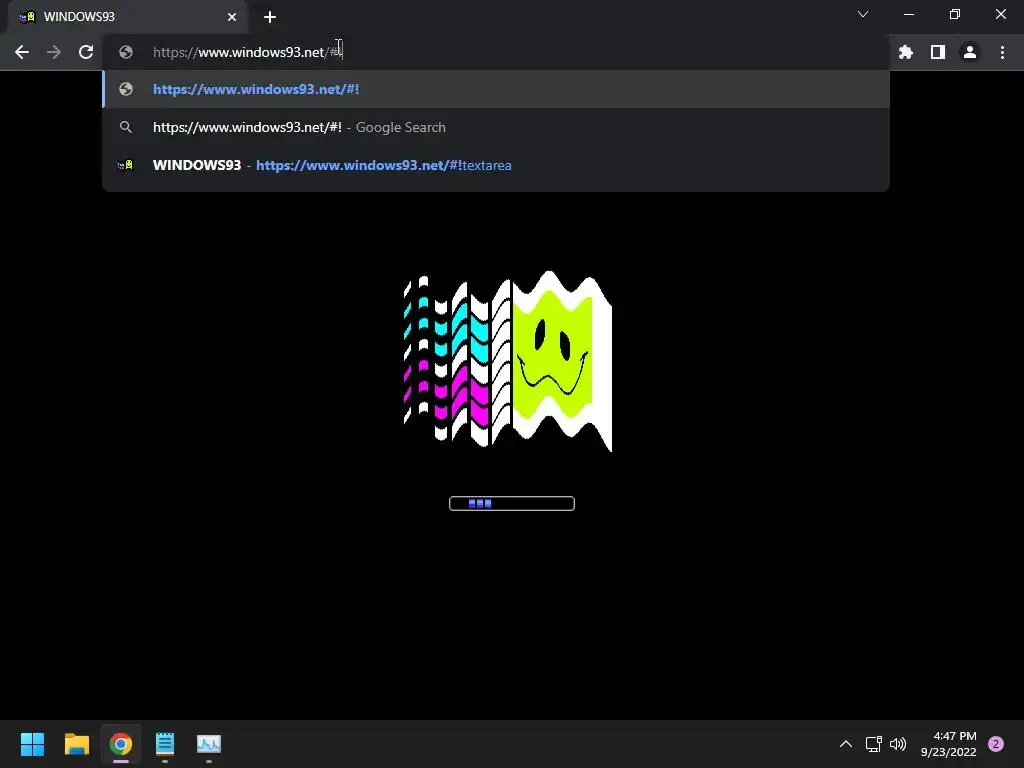1024x768 pixels.
Task: Open the Notepad taskbar icon
Action: click(165, 744)
